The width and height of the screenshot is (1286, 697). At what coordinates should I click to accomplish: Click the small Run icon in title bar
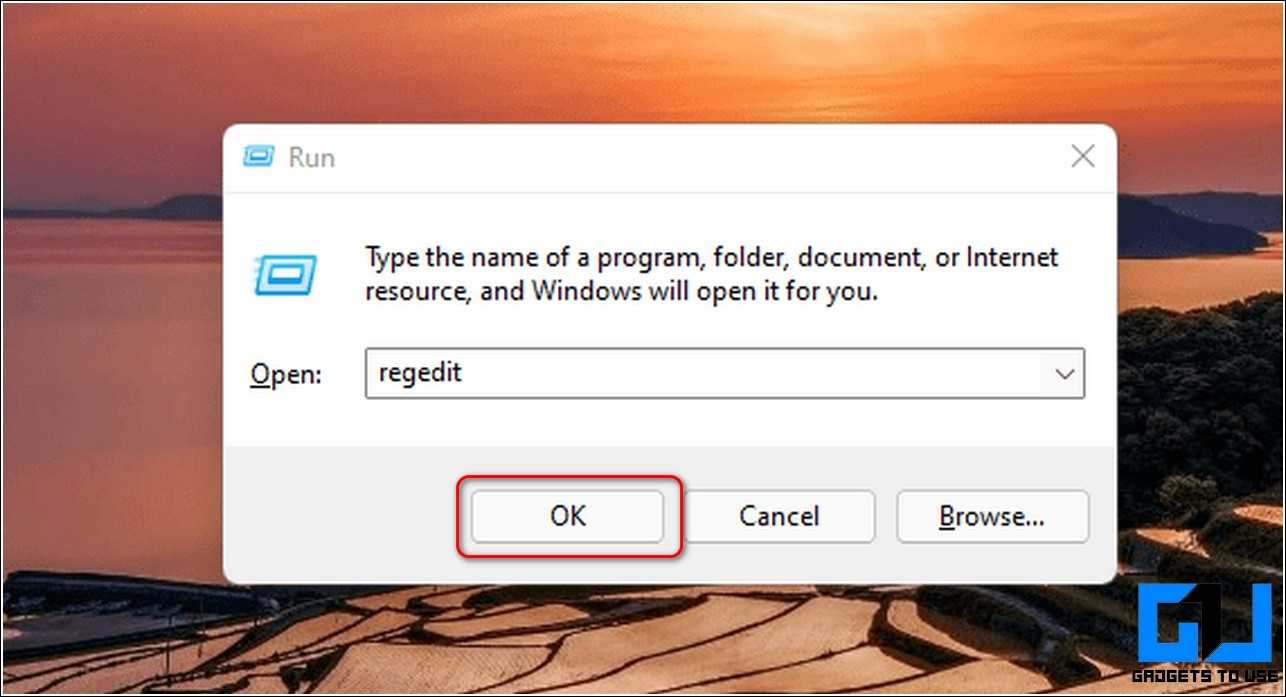(258, 157)
